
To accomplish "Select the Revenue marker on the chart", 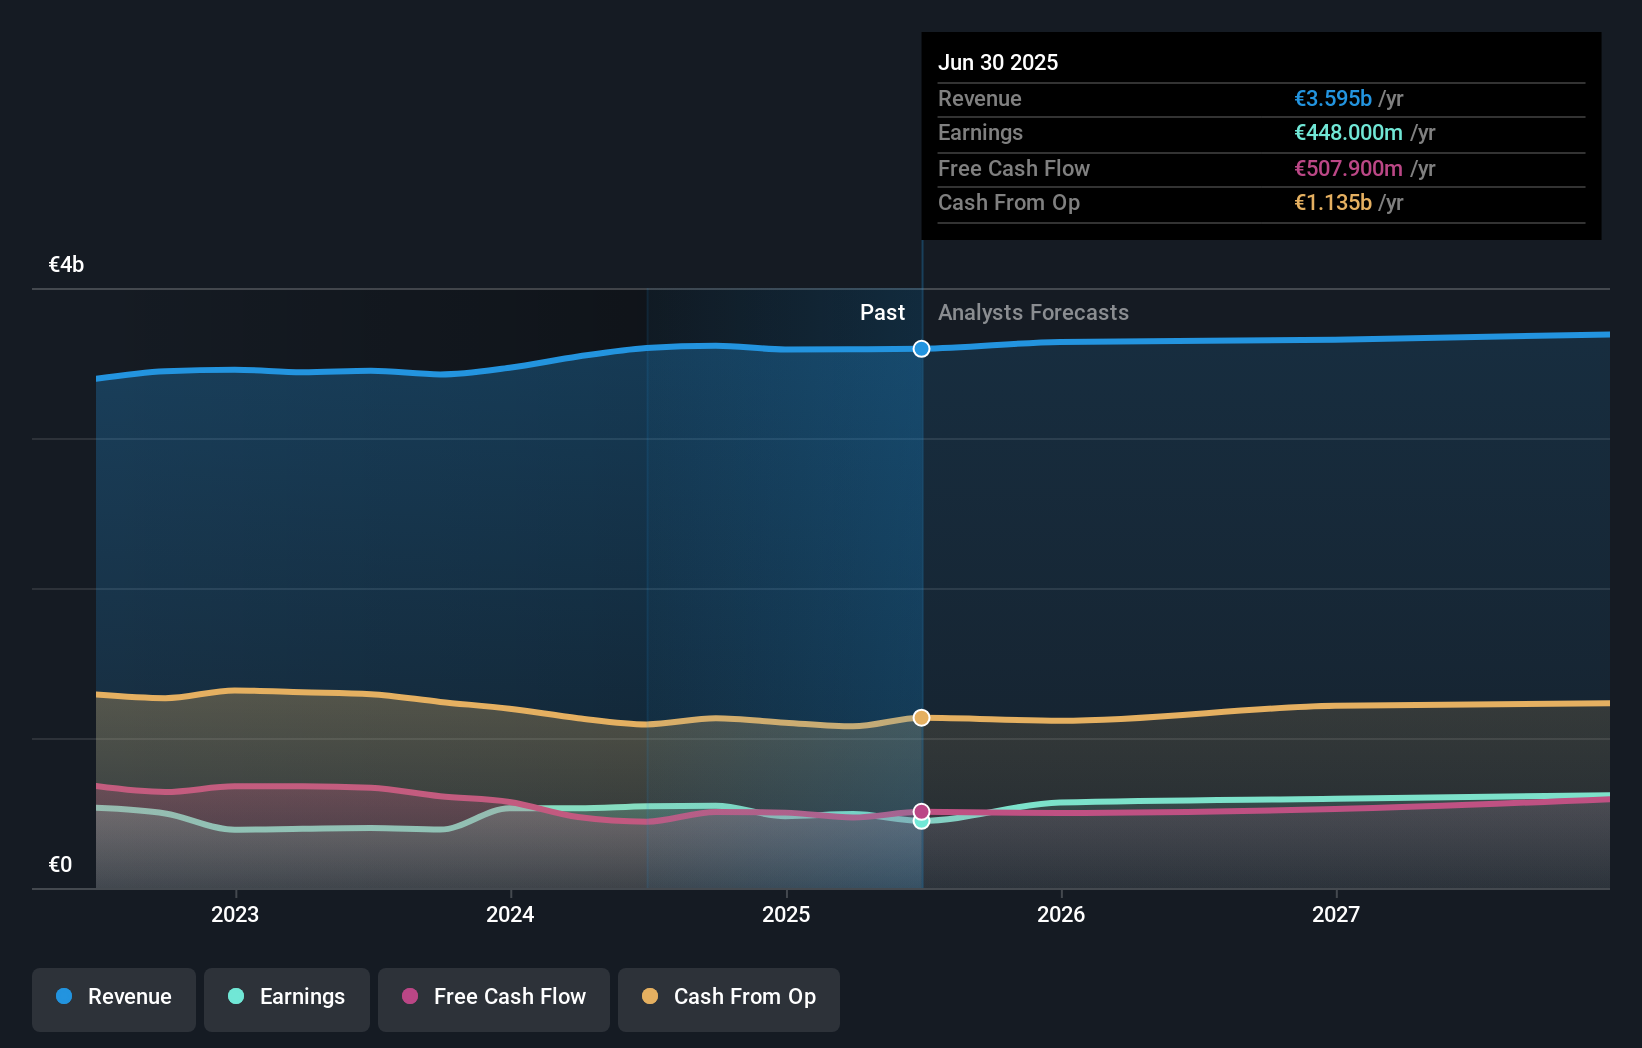I will point(921,349).
